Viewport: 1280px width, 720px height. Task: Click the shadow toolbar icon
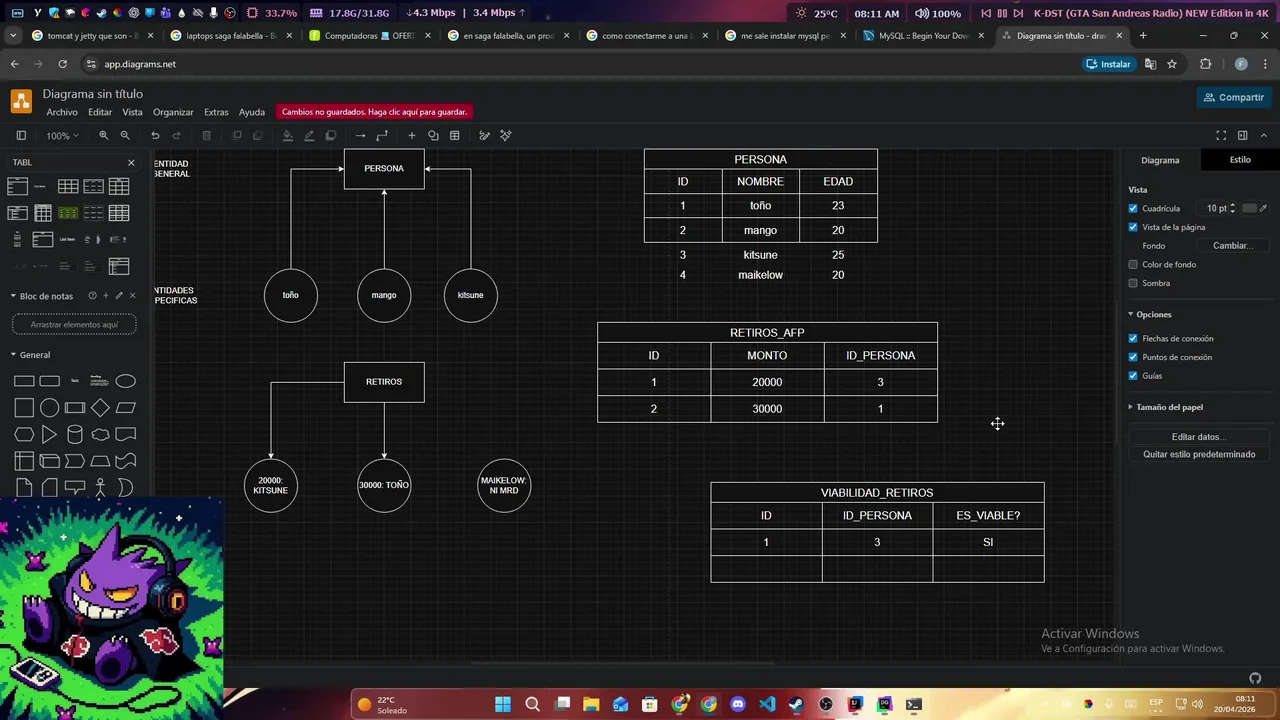(x=331, y=135)
